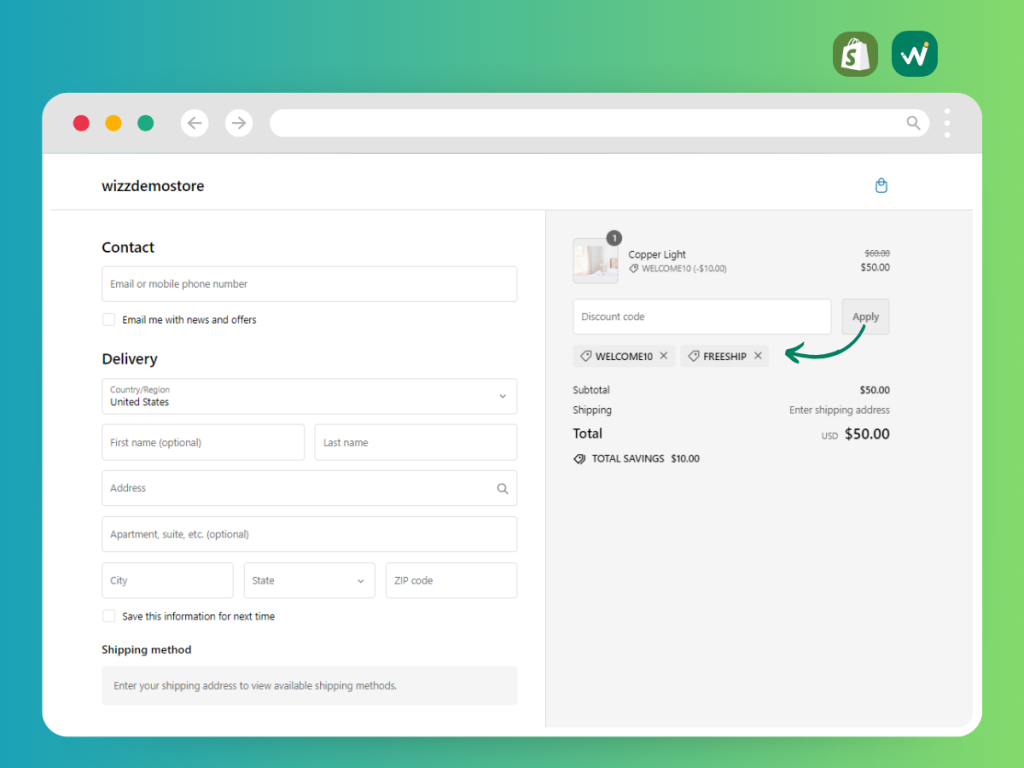Image resolution: width=1024 pixels, height=768 pixels.
Task: Open the browser three-dot menu
Action: click(x=947, y=123)
